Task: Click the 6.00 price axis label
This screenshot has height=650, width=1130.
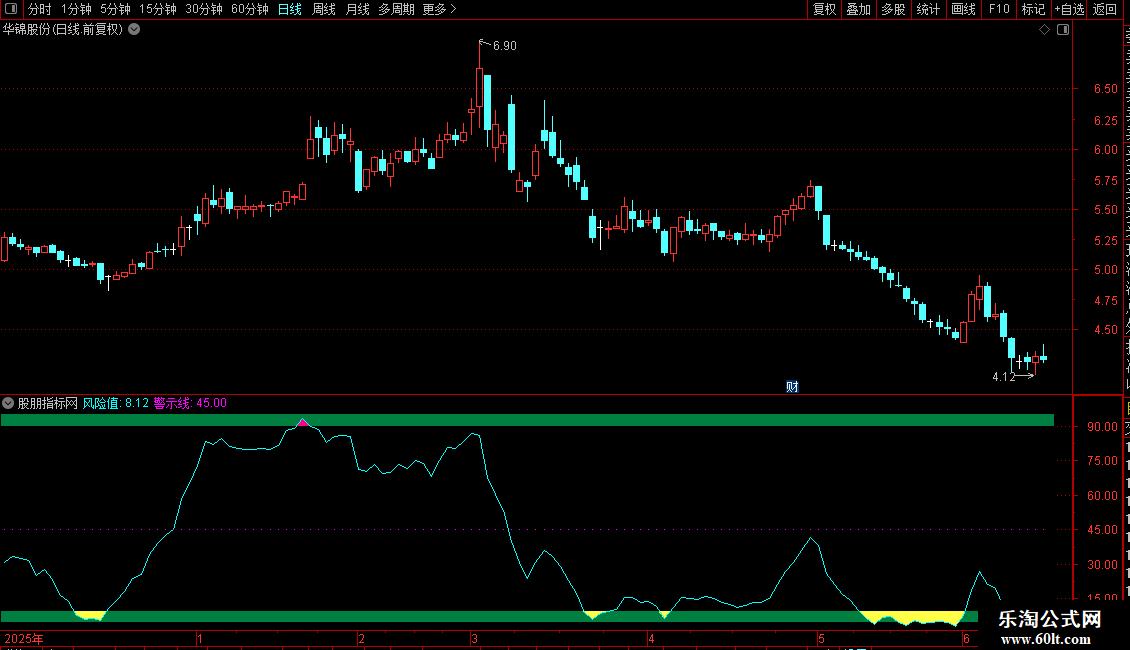Action: [x=1105, y=150]
